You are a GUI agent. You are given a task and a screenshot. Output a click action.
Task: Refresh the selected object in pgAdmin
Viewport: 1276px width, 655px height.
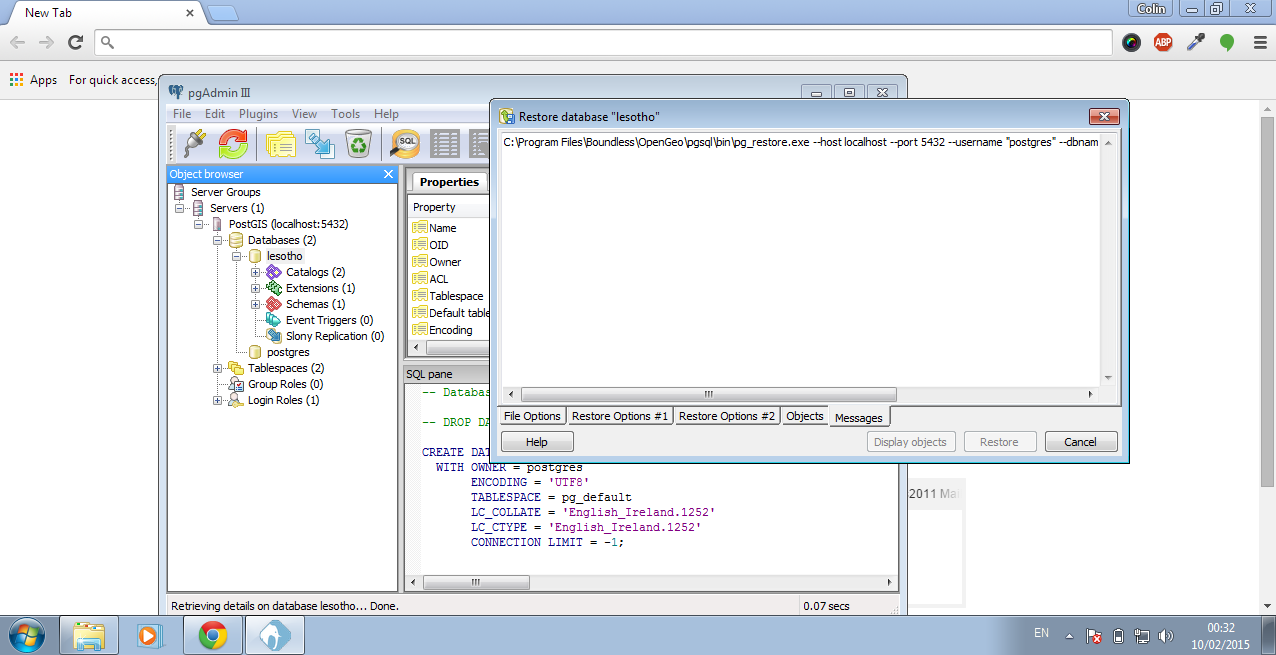click(233, 144)
